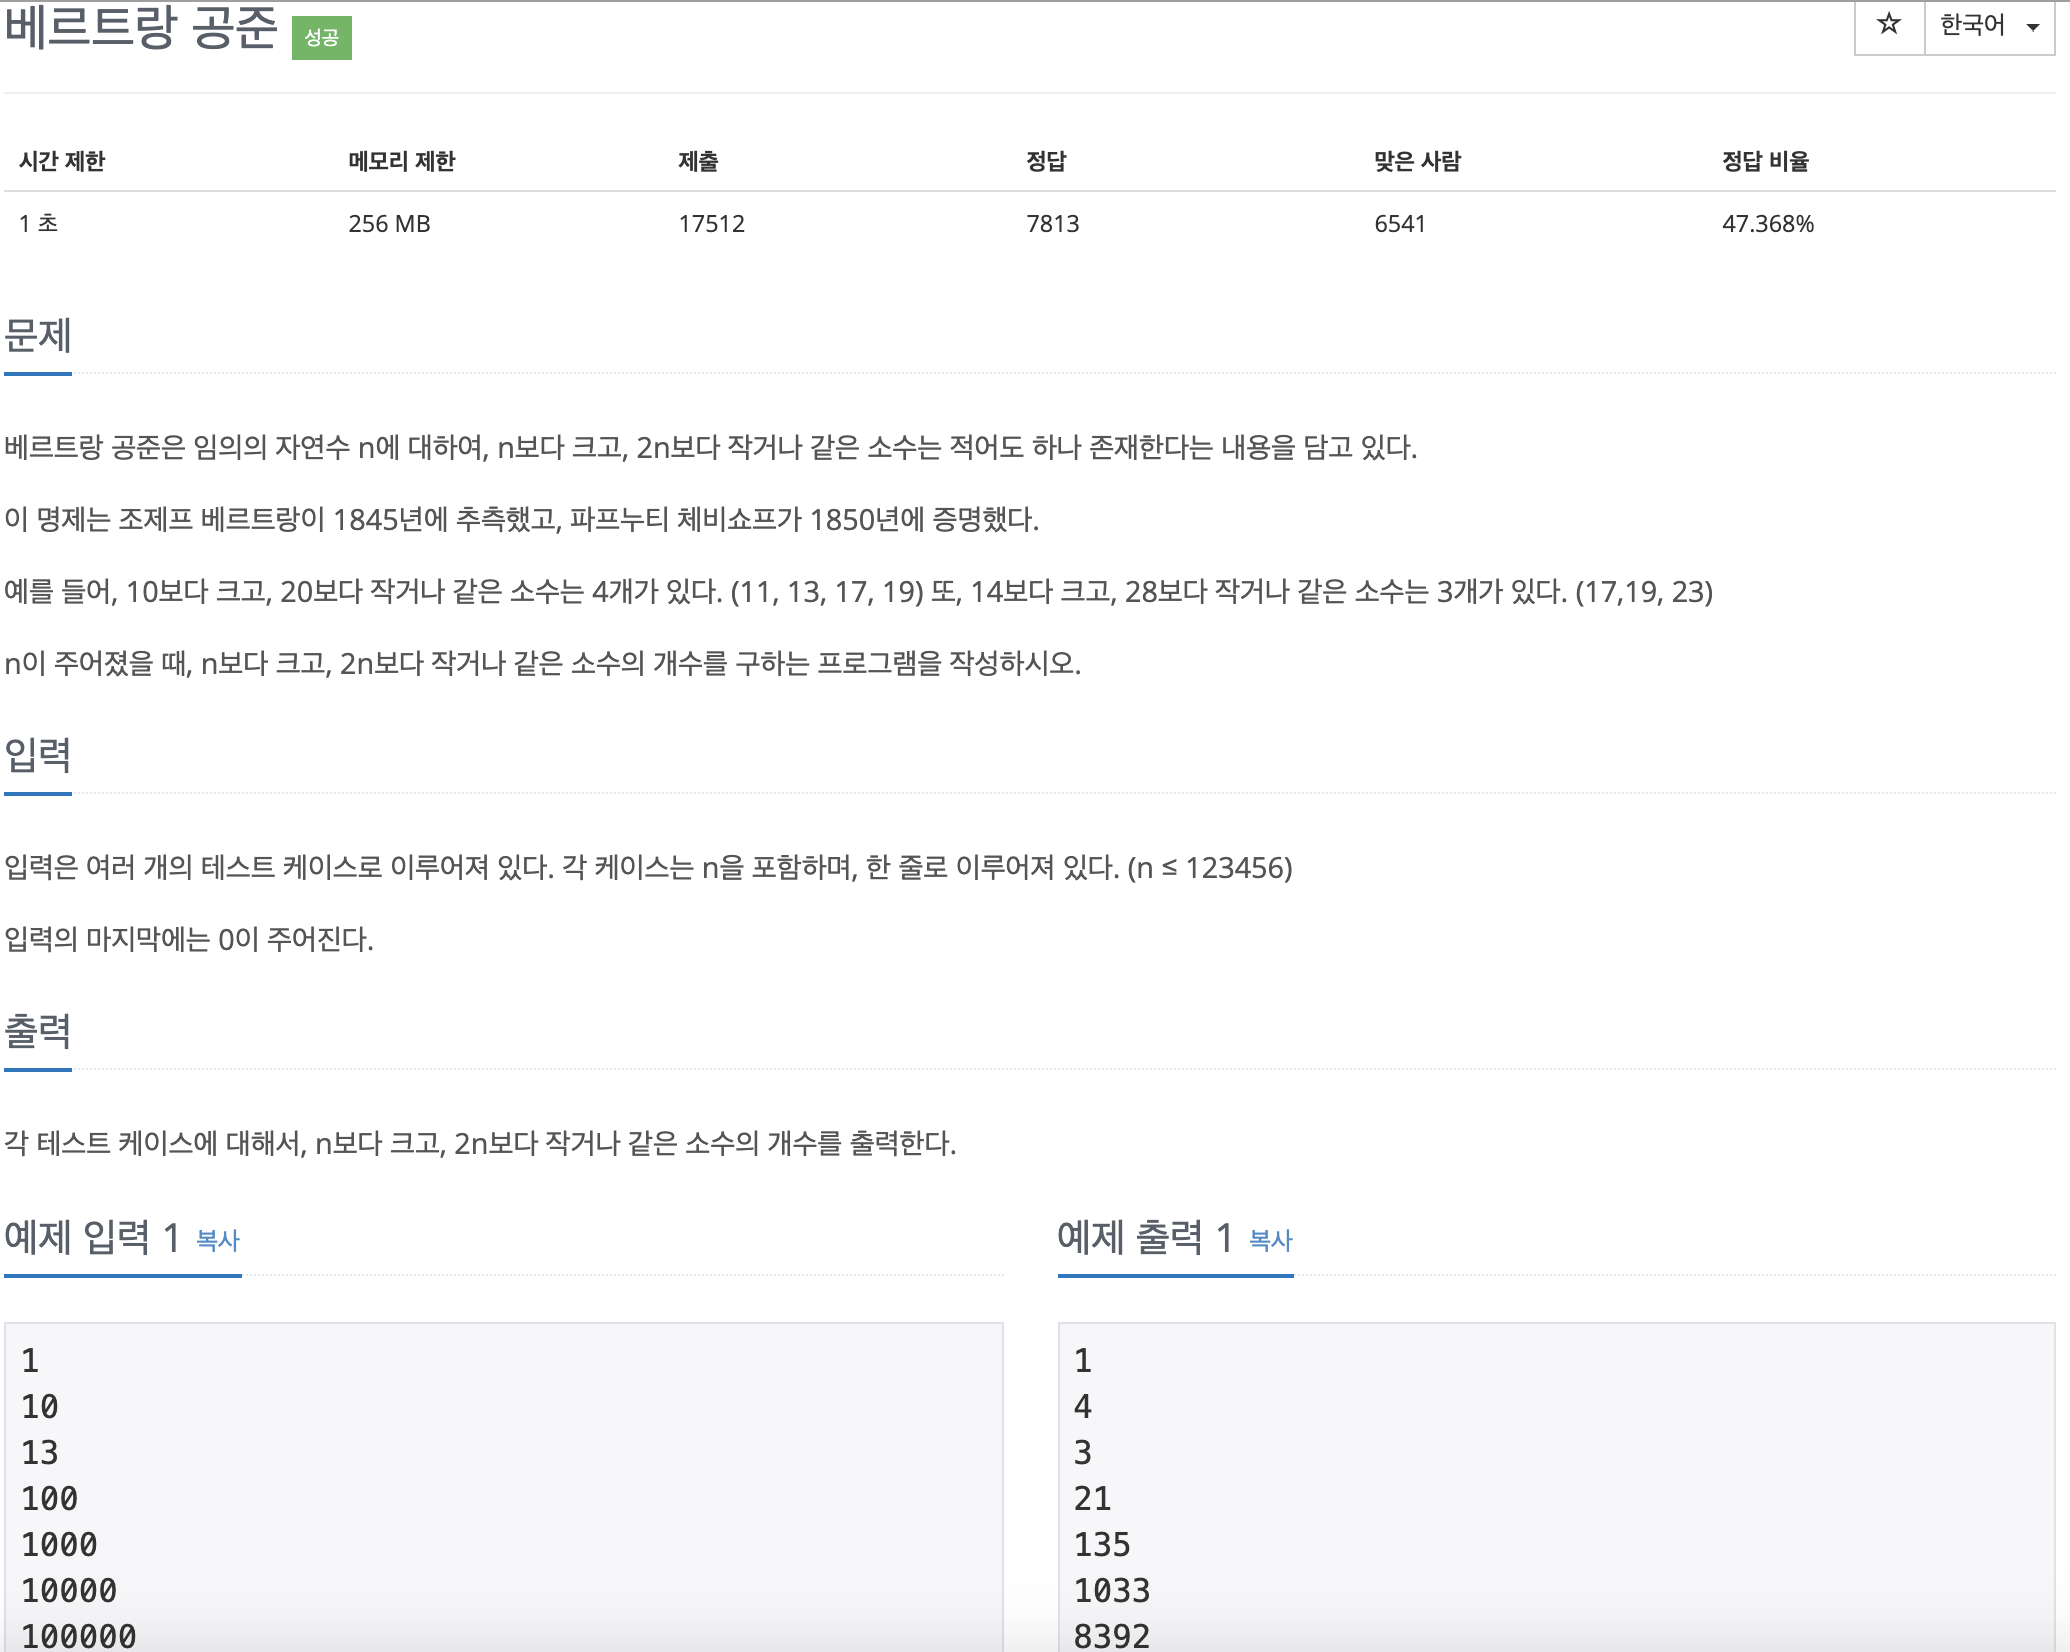The width and height of the screenshot is (2070, 1652).
Task: Click the caret arrow next to 한국어
Action: pos(2032,28)
